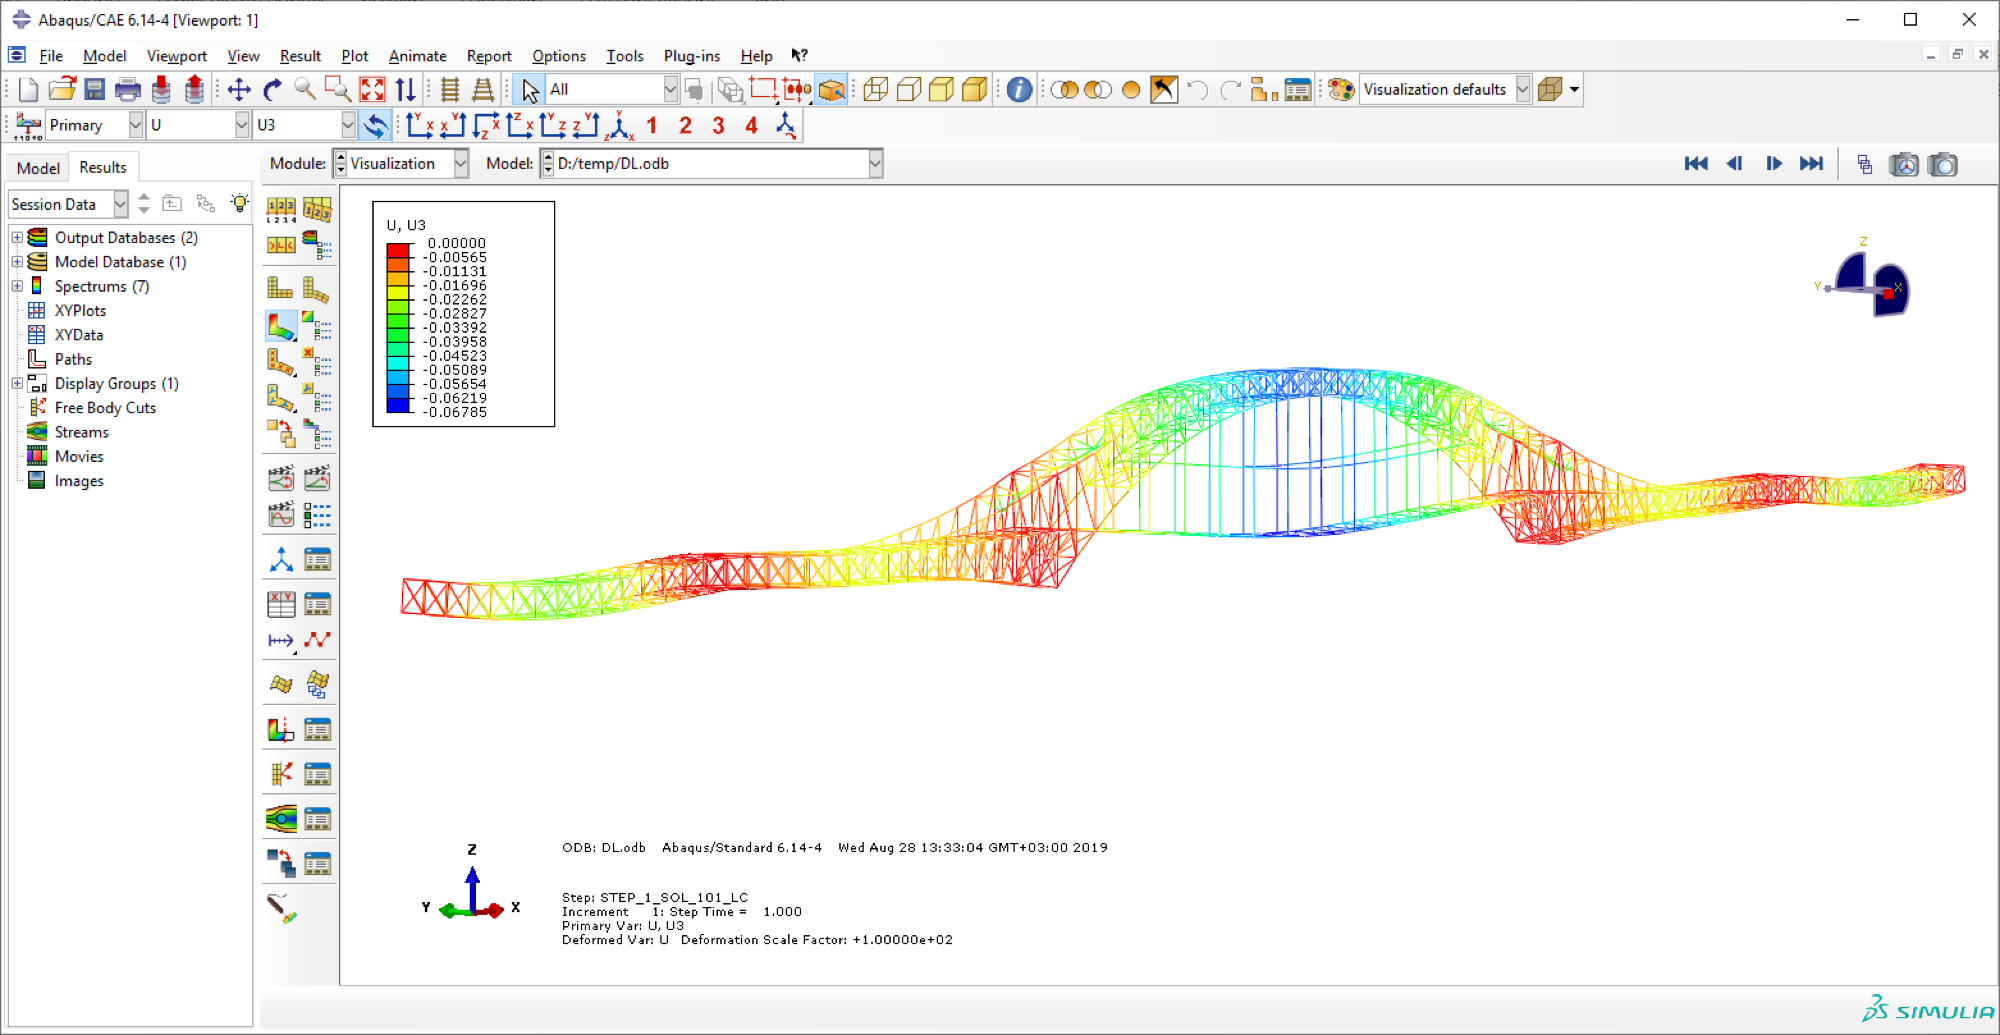Step to the previous frame
Viewport: 2000px width, 1035px height.
pyautogui.click(x=1735, y=164)
